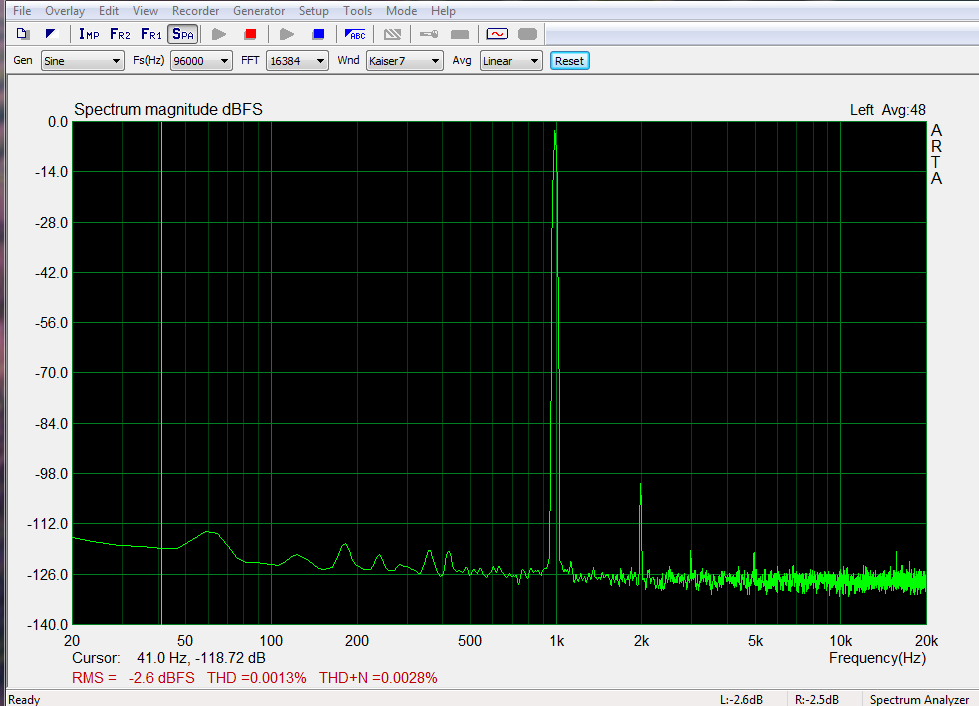Click the yellow cursor line at 41 Hz
This screenshot has height=706, width=979.
click(x=162, y=373)
